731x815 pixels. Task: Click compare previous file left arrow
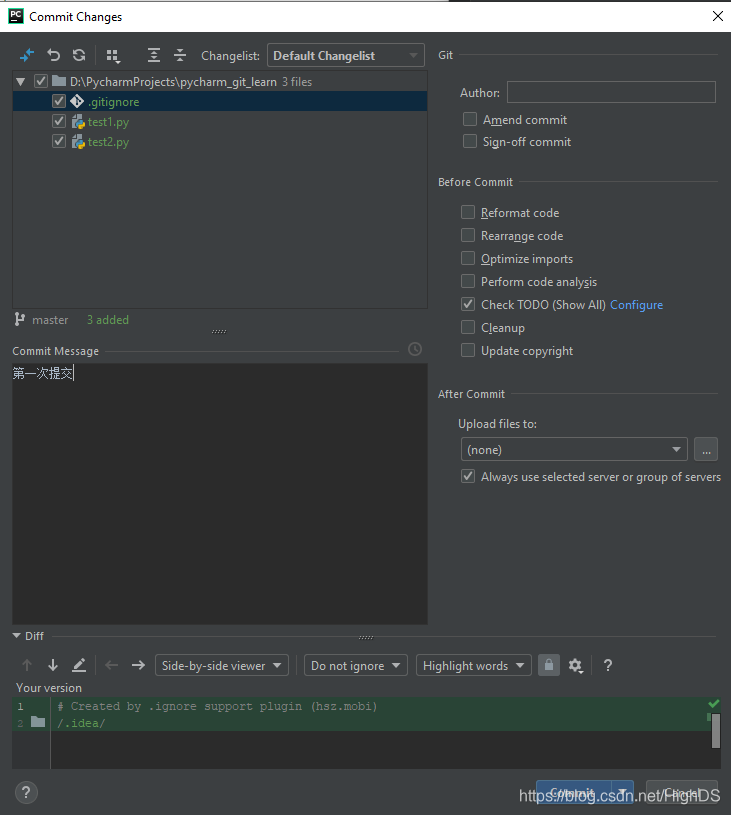tap(112, 665)
